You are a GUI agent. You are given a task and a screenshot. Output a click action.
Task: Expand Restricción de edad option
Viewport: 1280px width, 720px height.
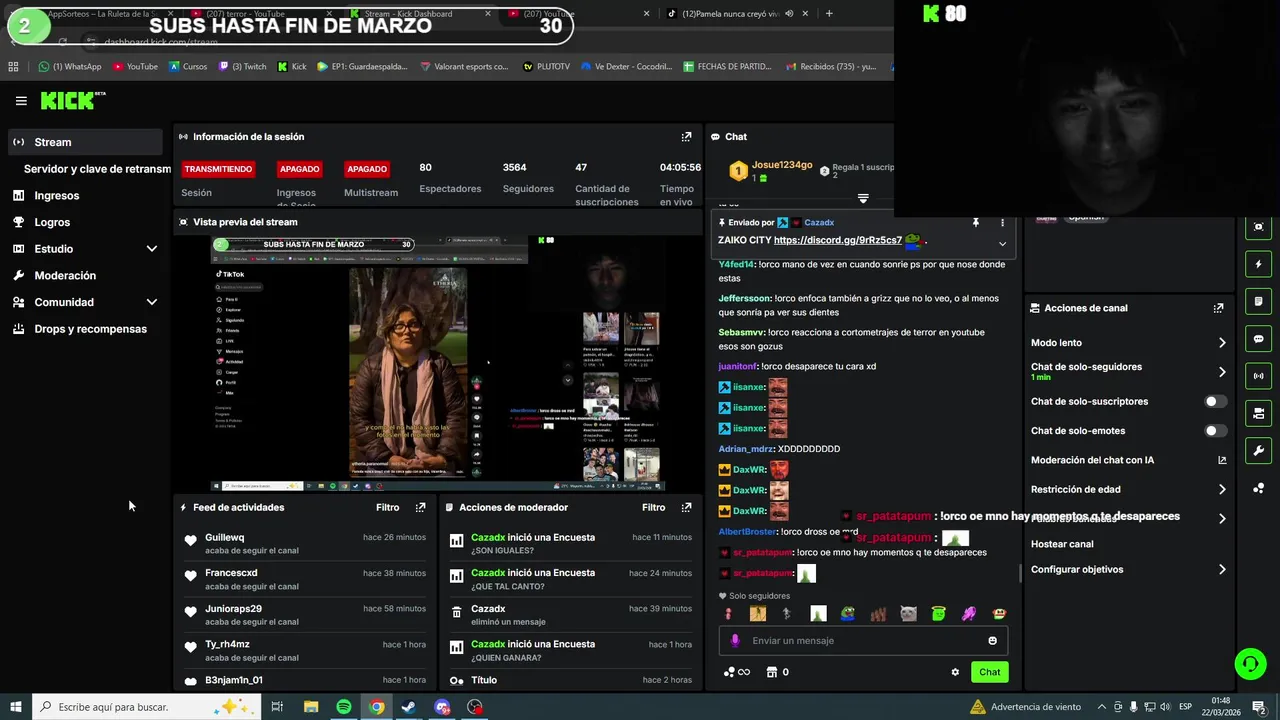click(x=1222, y=490)
